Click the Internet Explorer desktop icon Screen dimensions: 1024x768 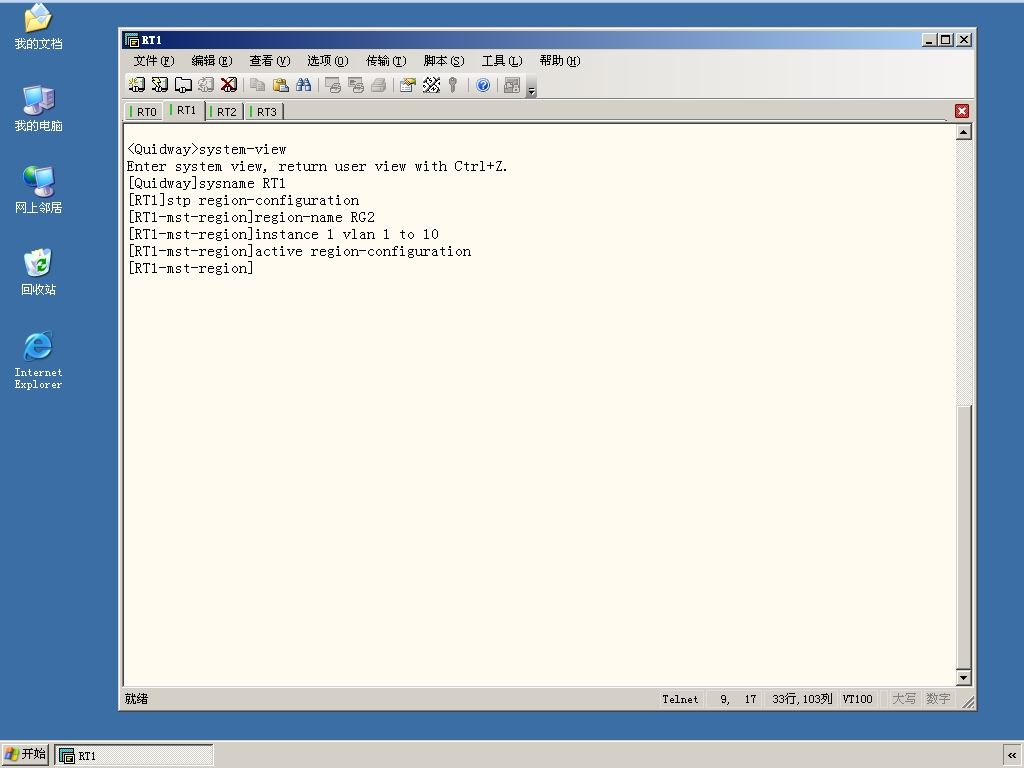[38, 360]
